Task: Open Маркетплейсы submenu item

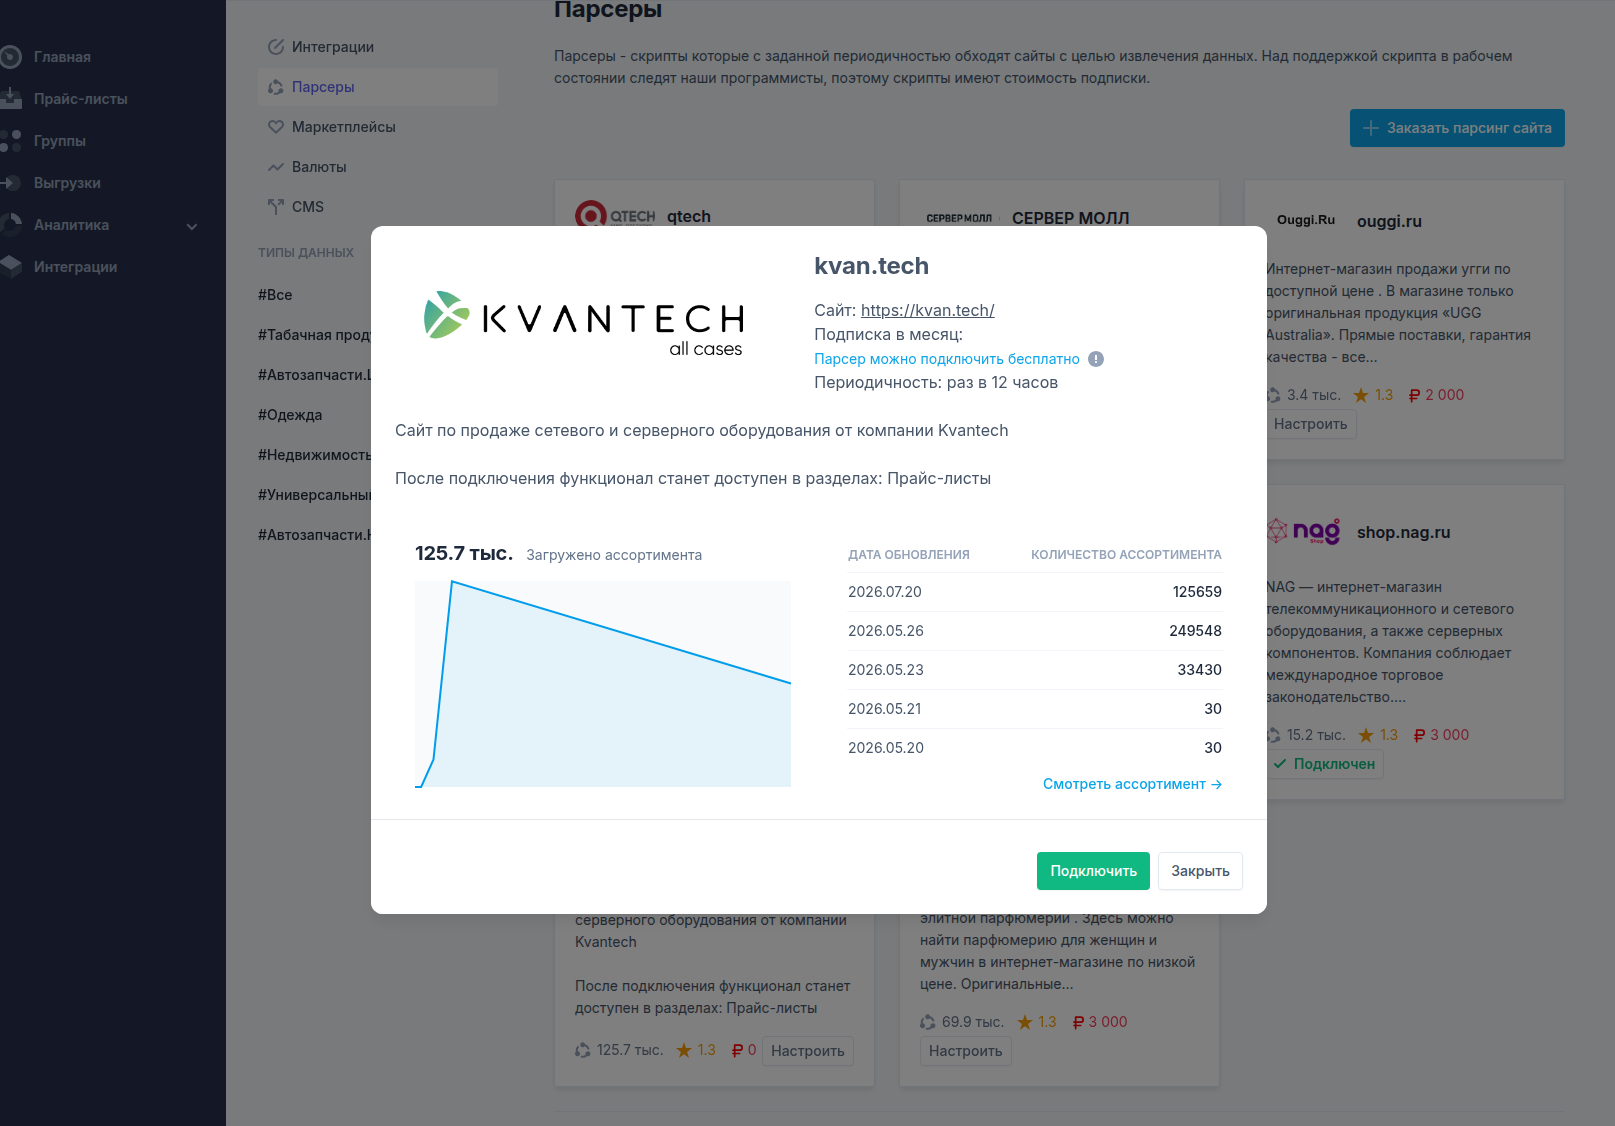Action: pos(377,127)
